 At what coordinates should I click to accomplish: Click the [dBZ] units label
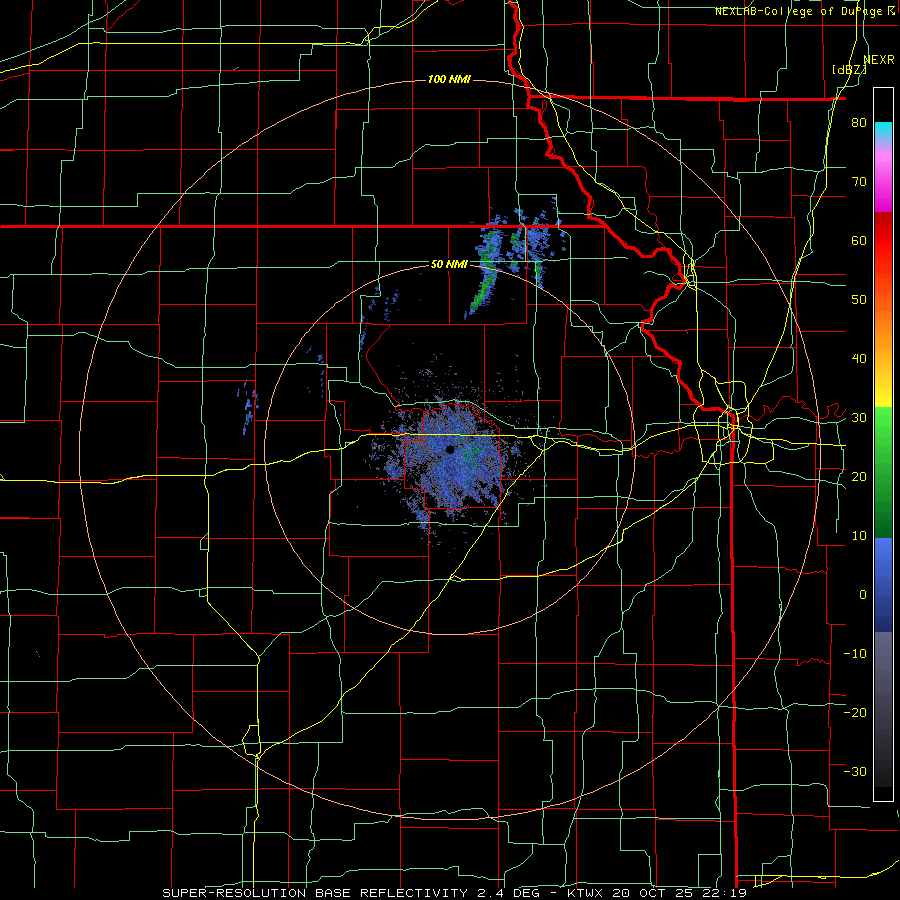(849, 70)
